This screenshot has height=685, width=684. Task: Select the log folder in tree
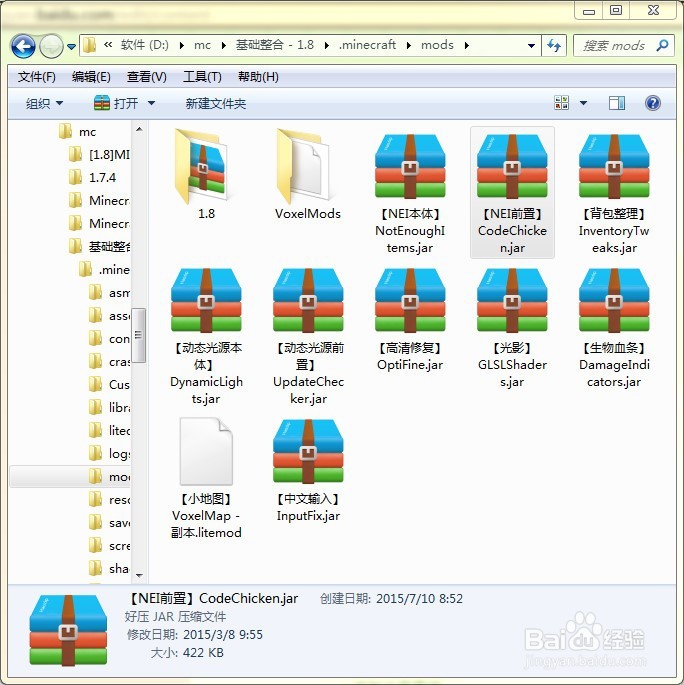click(x=109, y=453)
